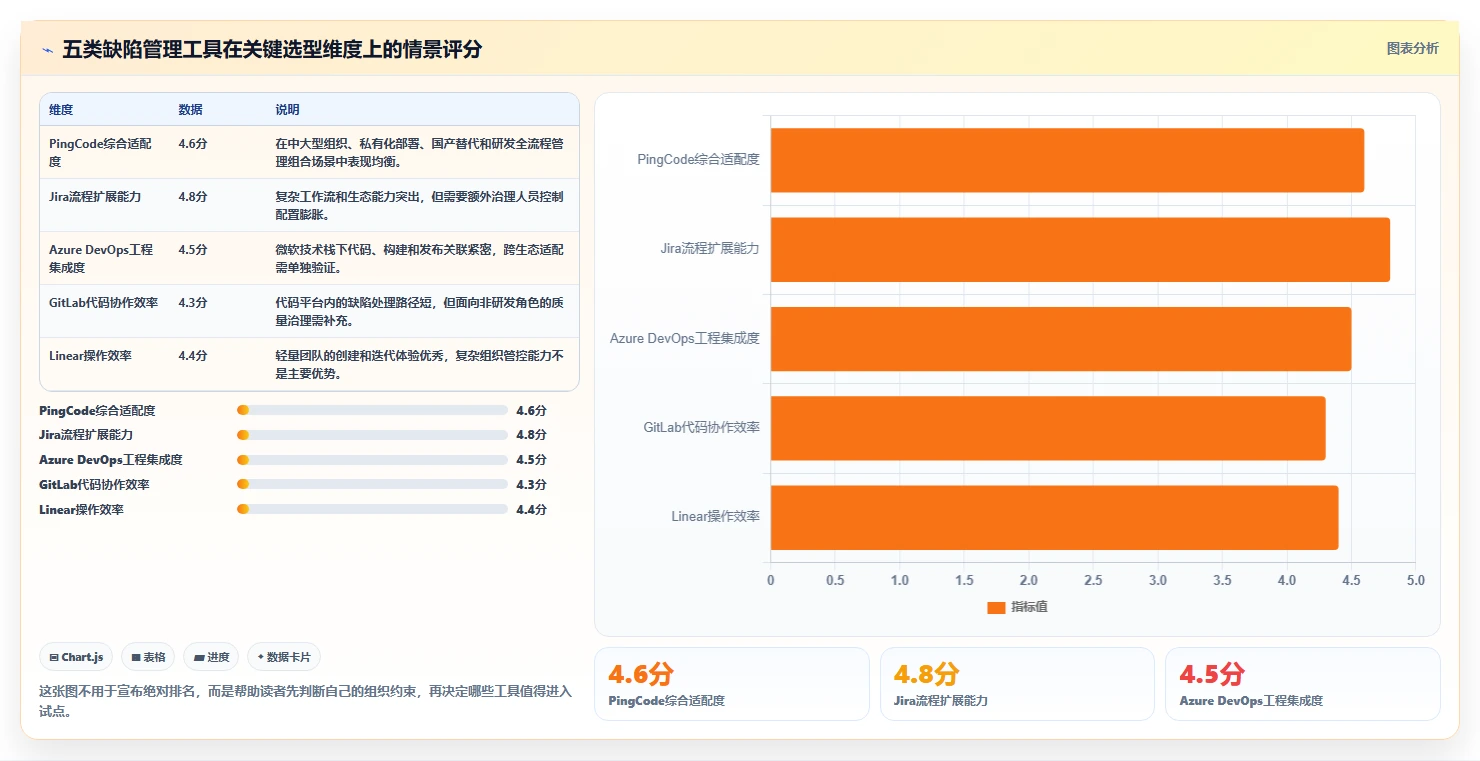Click the GitLab代码协作效率 progress bar
This screenshot has height=761, width=1480.
372,485
